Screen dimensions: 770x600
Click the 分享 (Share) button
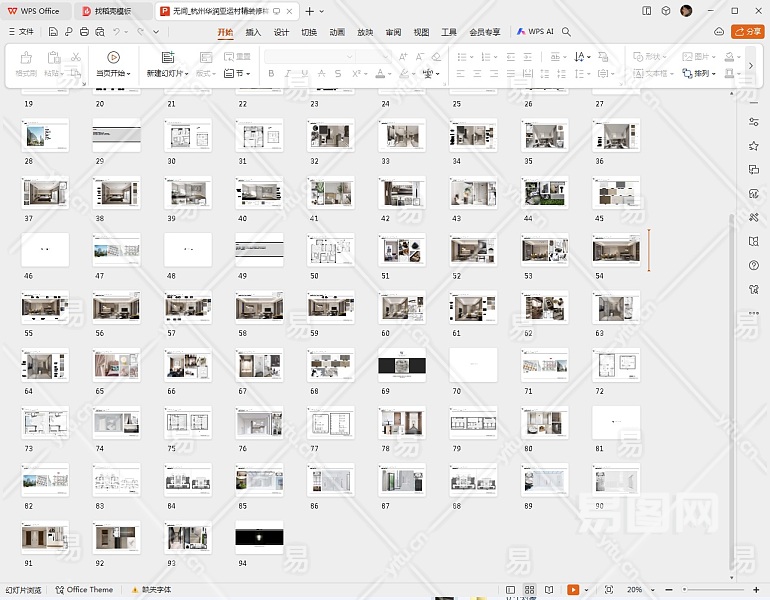point(747,32)
